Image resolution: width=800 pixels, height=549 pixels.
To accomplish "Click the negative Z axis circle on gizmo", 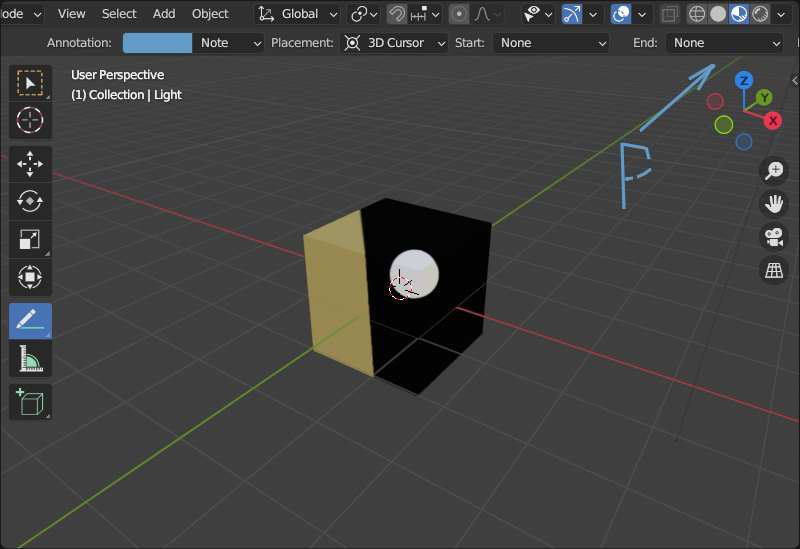I will (744, 141).
